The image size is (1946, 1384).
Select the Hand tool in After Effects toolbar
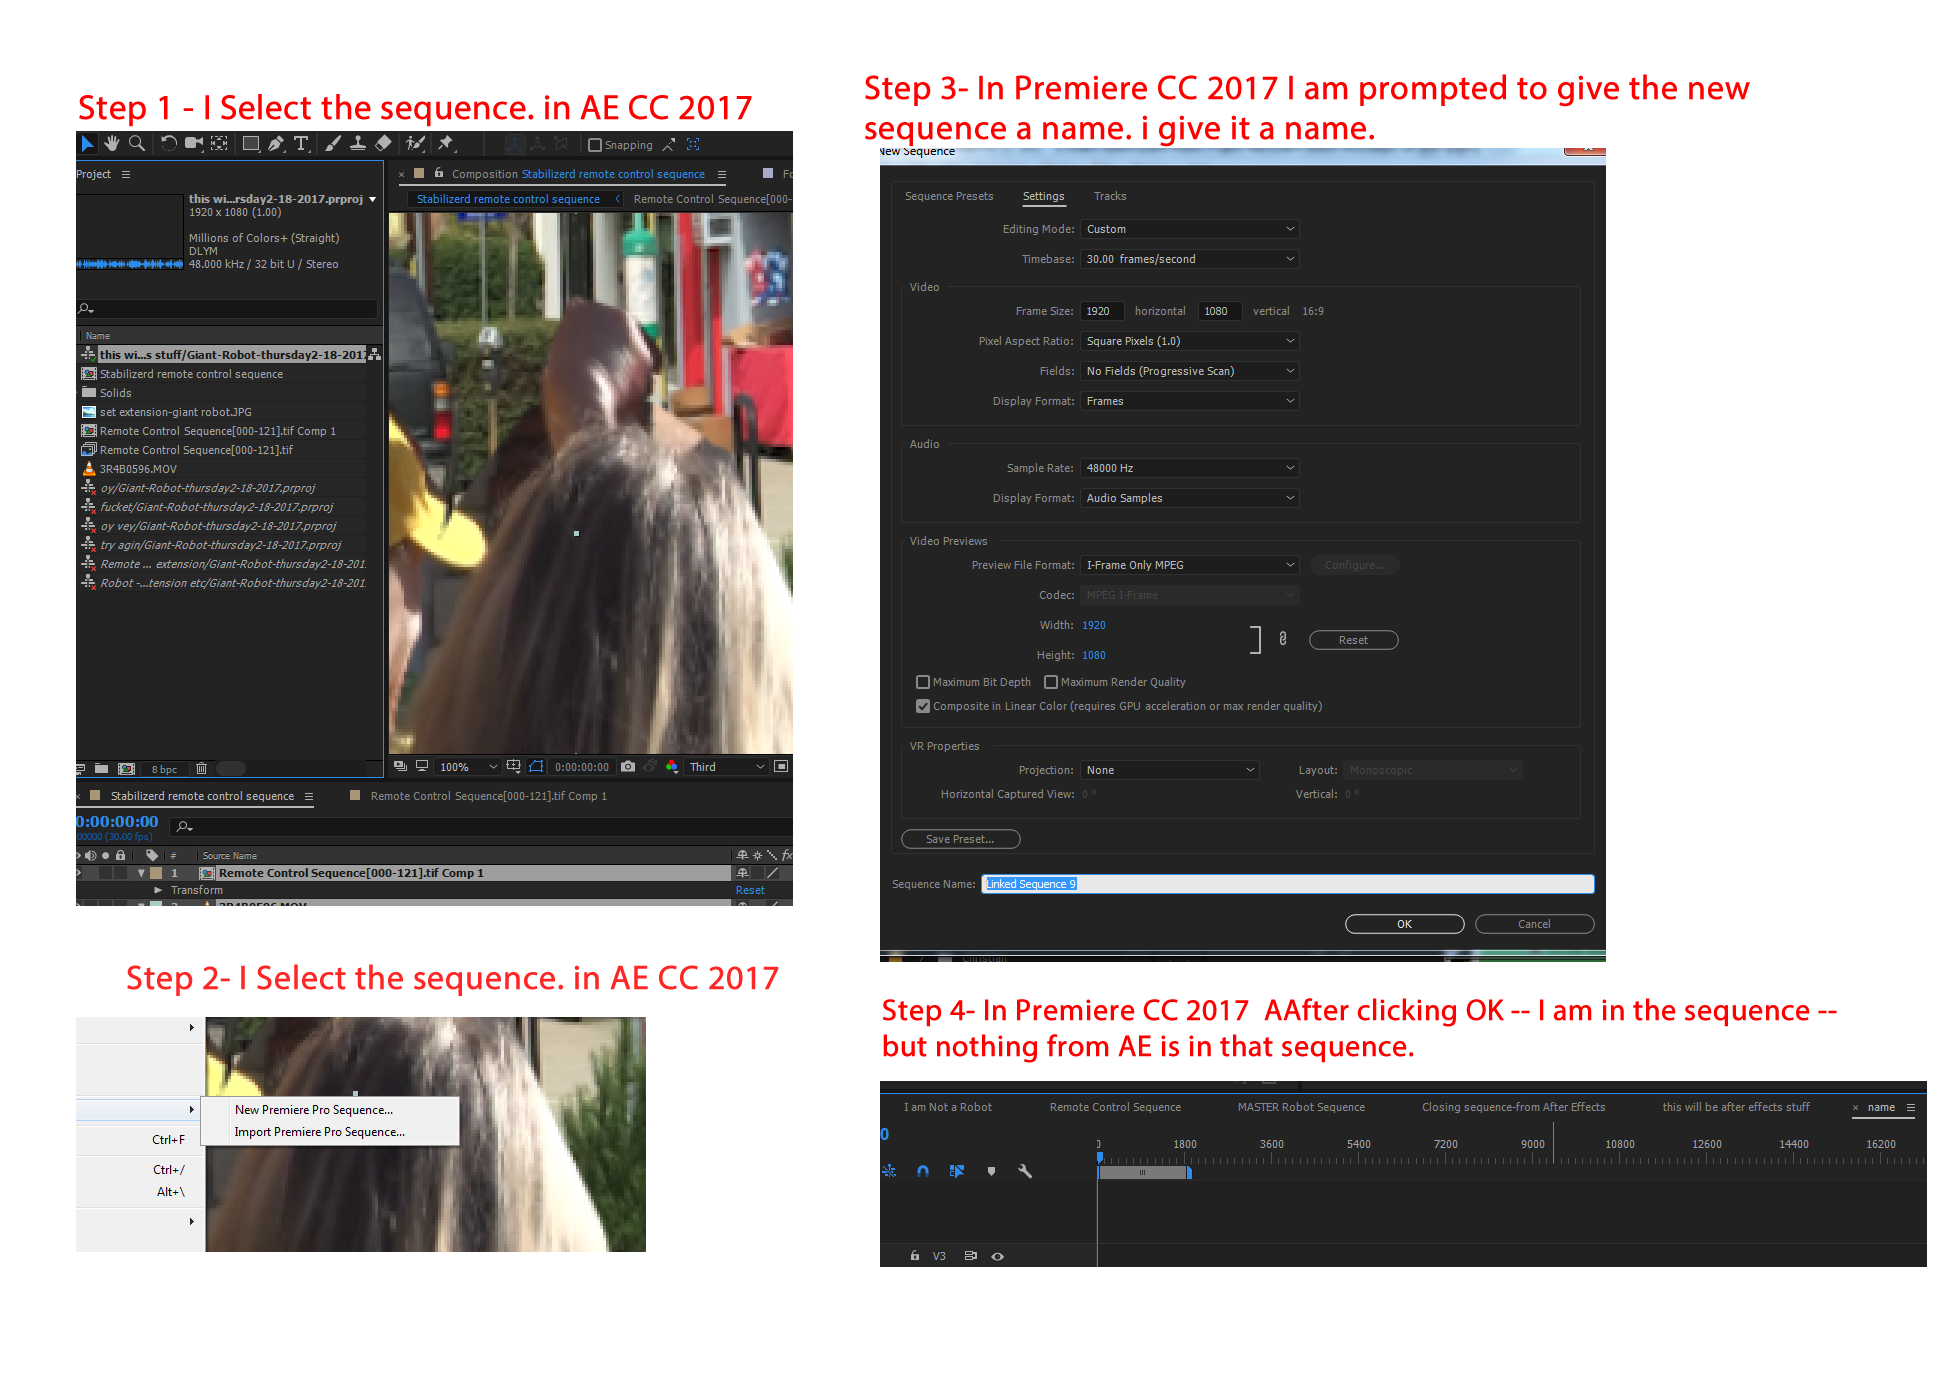[111, 144]
